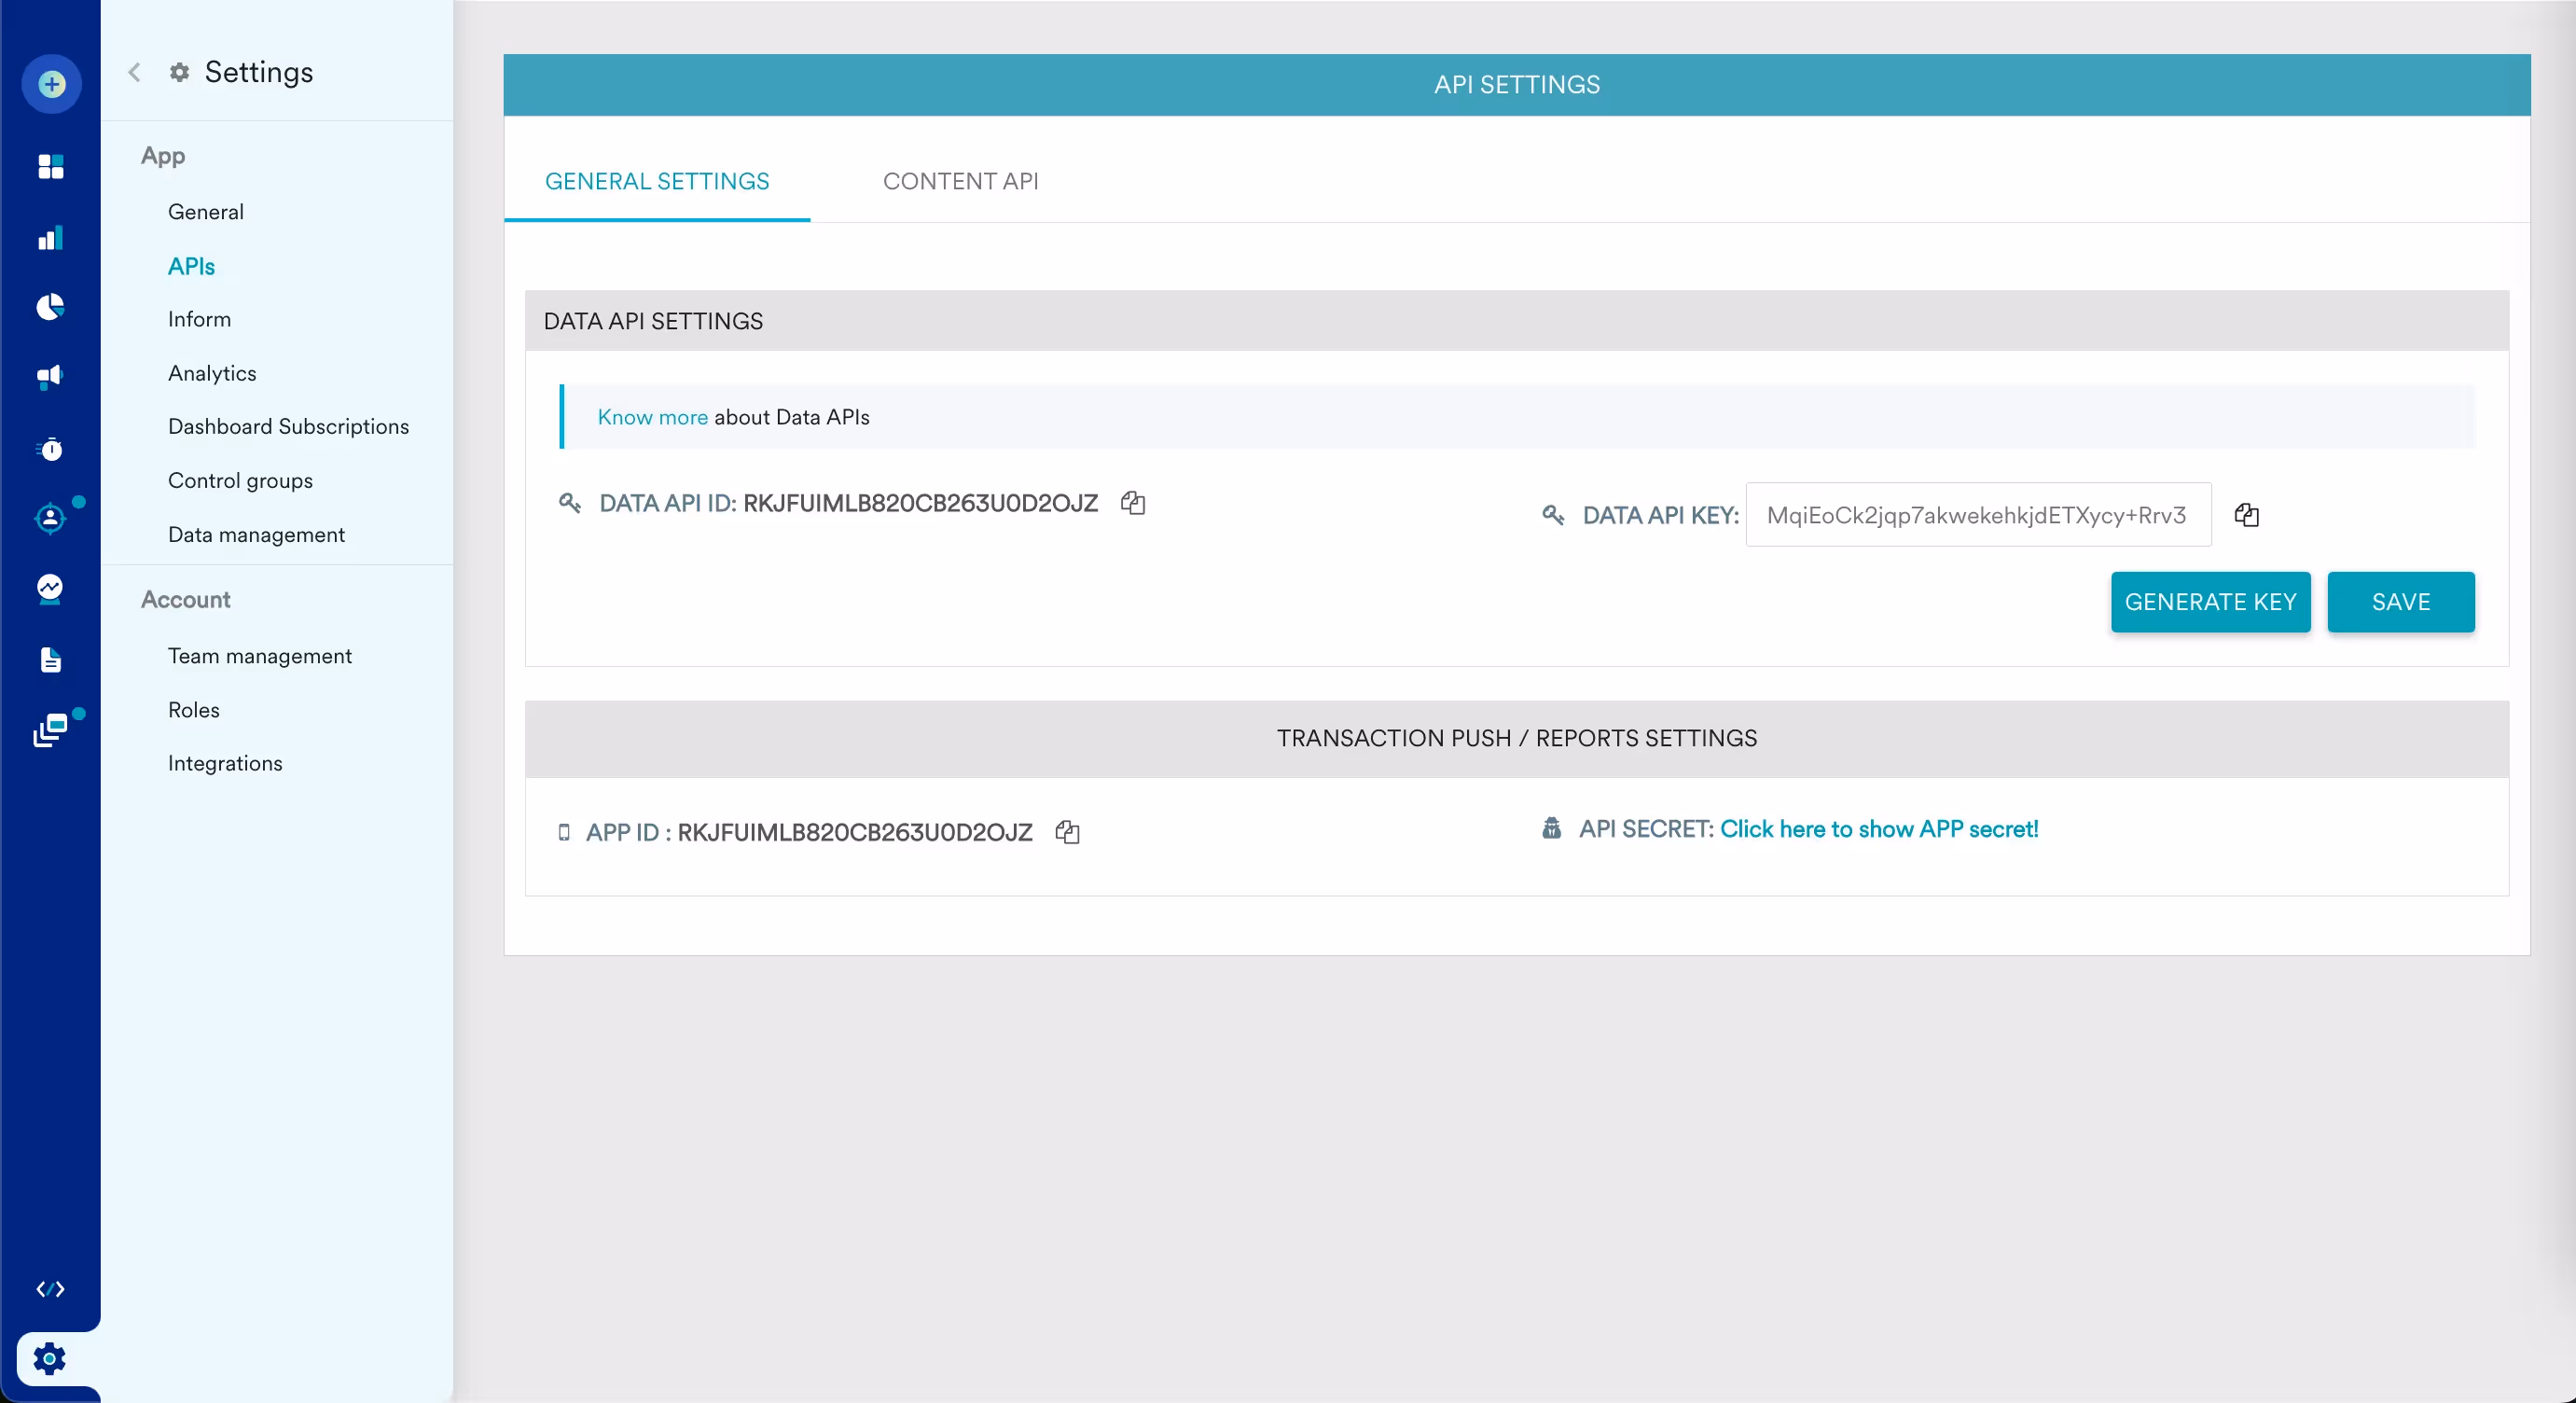Open Team management under Account
This screenshot has height=1403, width=2576.
click(260, 656)
